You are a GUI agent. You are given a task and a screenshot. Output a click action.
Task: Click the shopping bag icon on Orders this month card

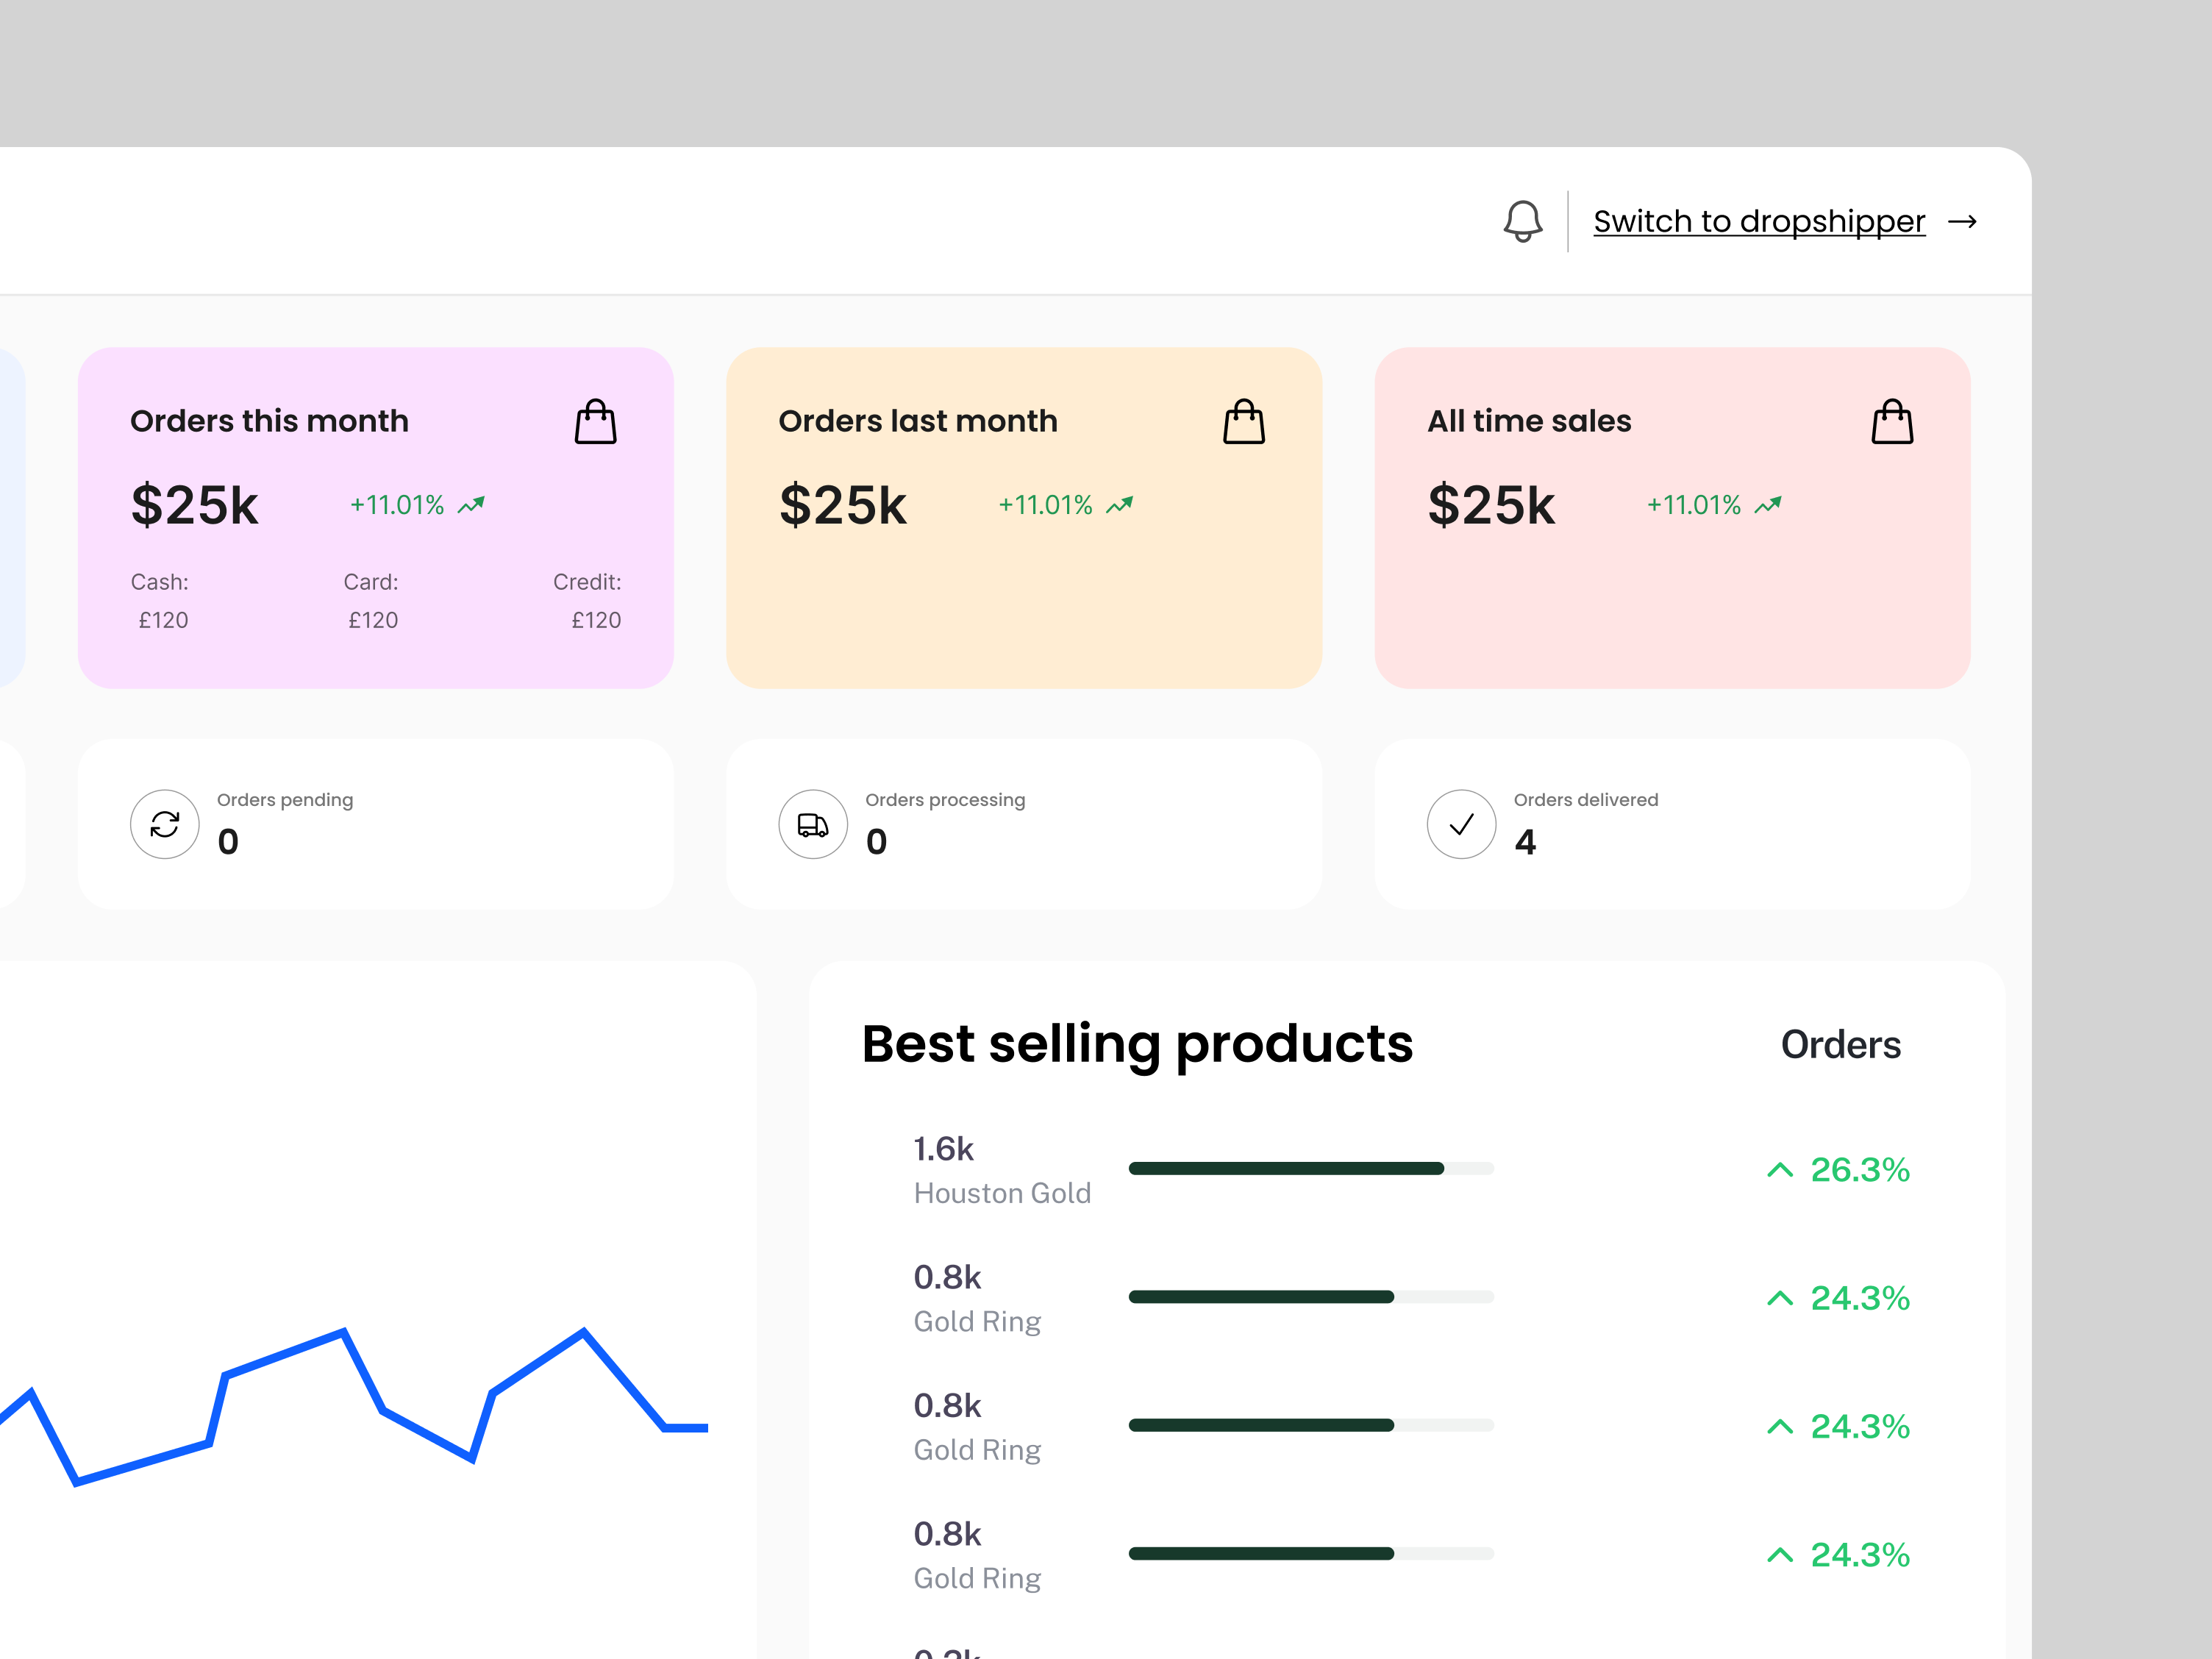tap(596, 421)
